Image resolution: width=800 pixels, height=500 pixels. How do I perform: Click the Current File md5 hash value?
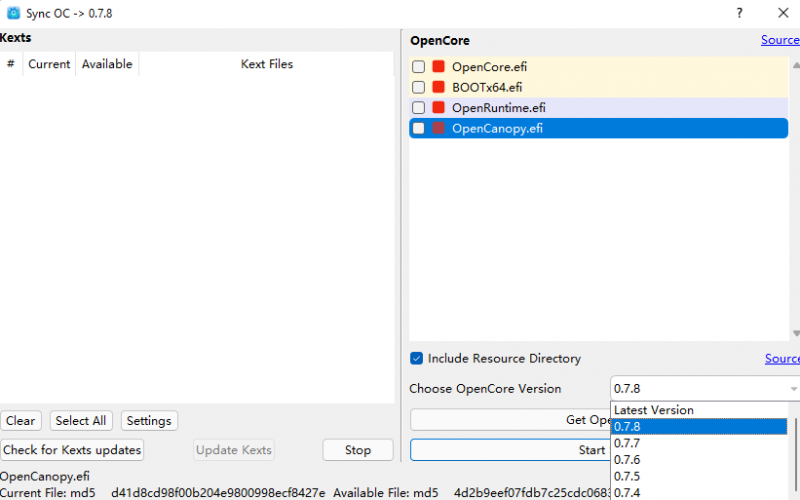218,493
